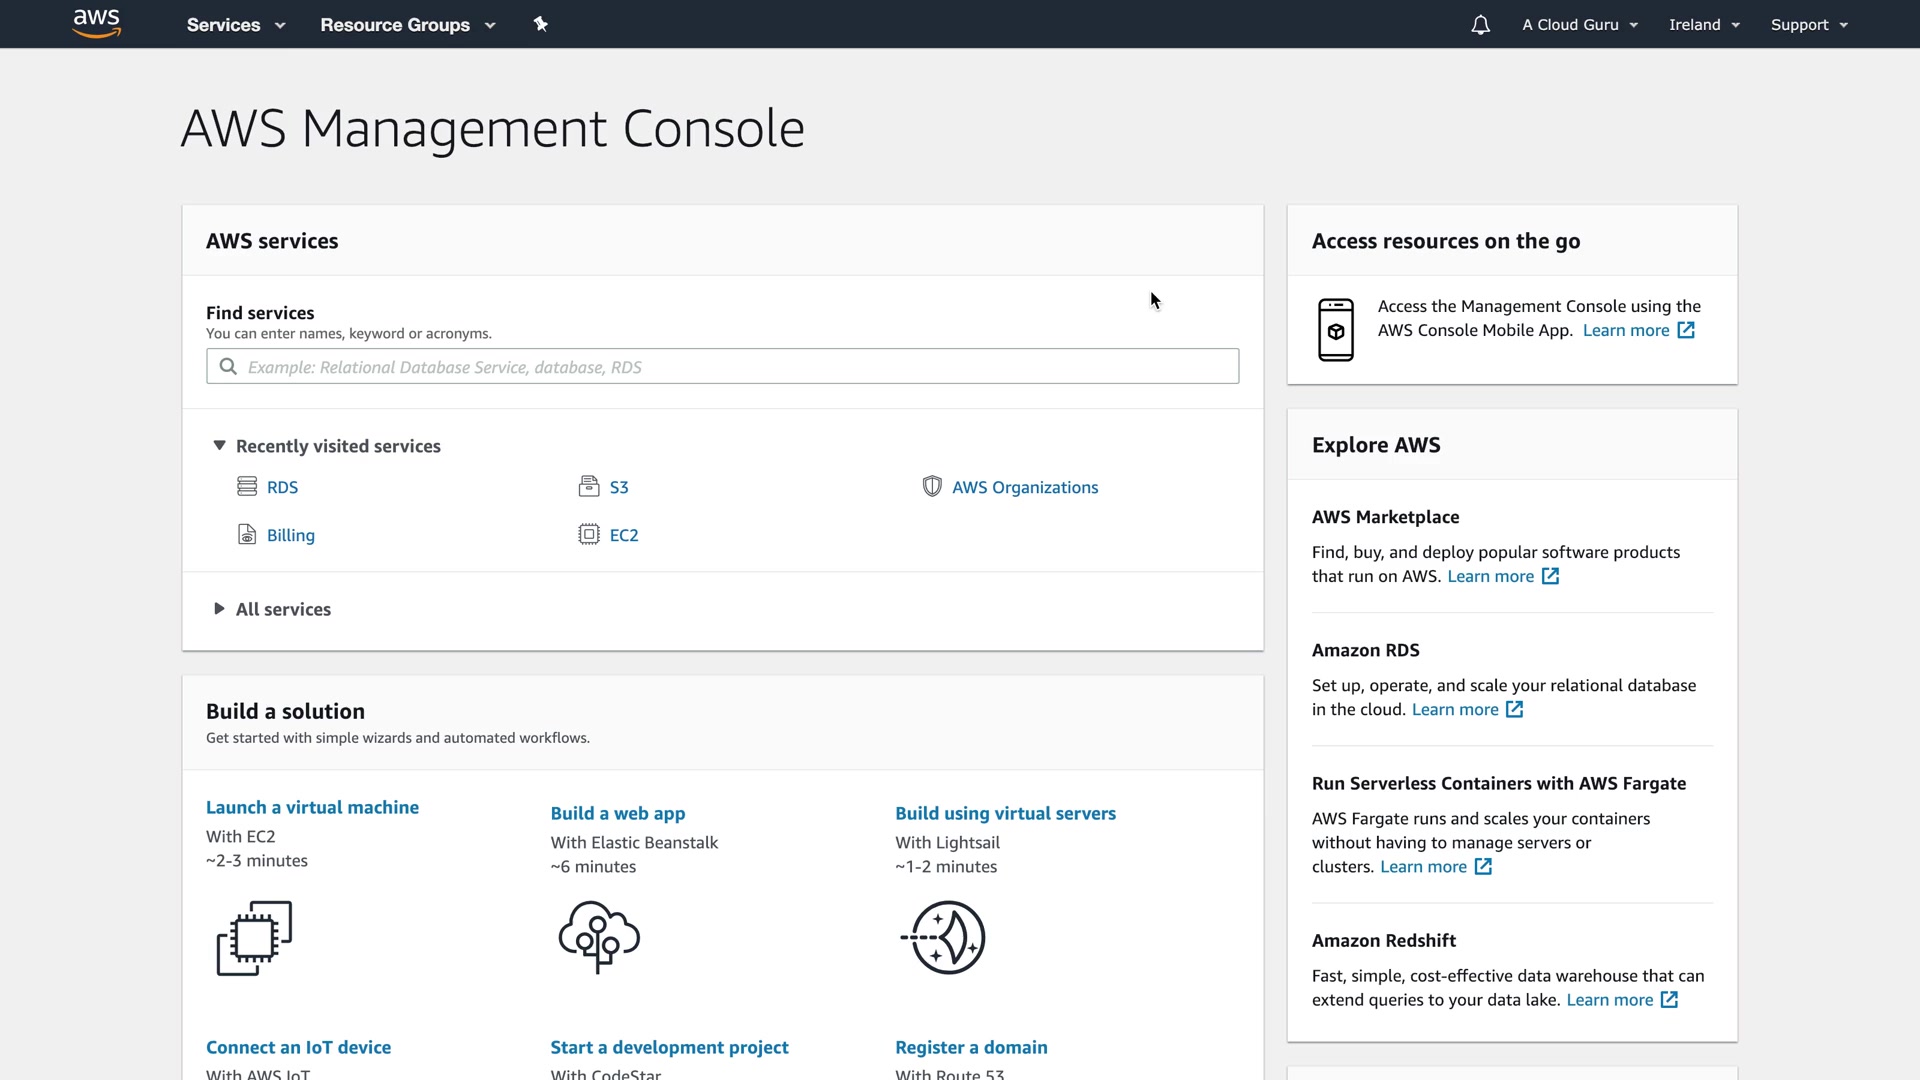The height and width of the screenshot is (1080, 1920).
Task: Click the Billing document icon
Action: pyautogui.click(x=247, y=535)
